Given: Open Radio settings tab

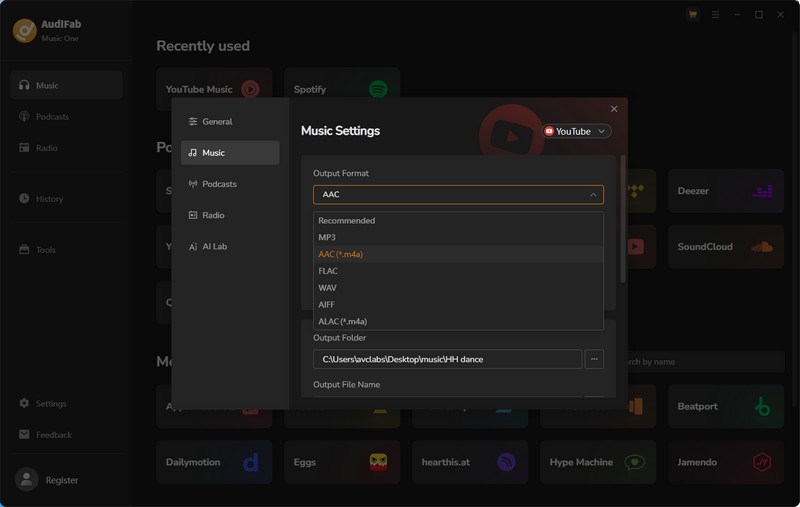Looking at the screenshot, I should [230, 215].
